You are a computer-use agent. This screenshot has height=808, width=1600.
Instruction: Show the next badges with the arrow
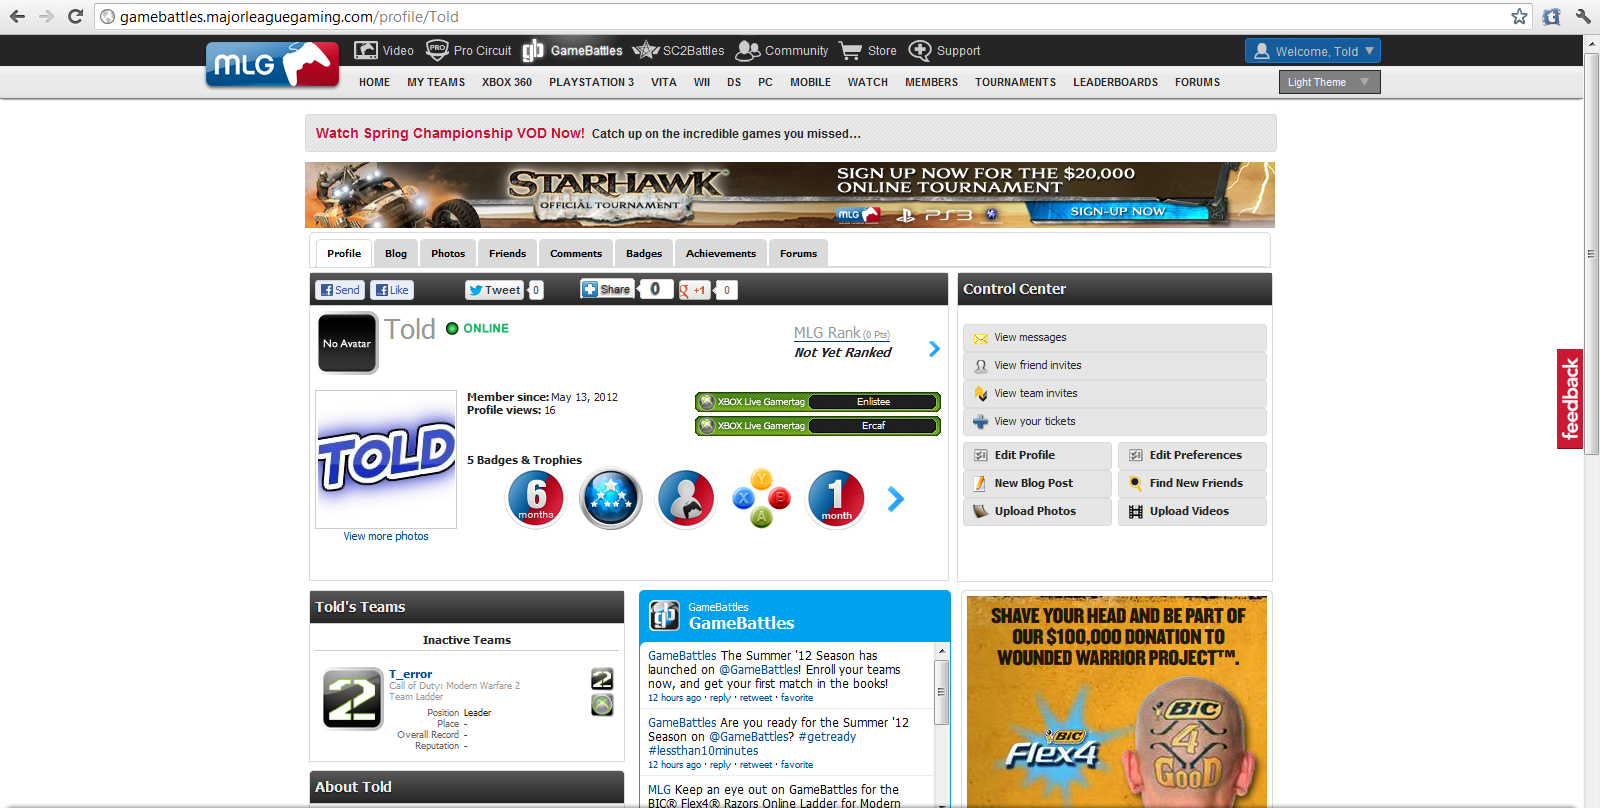tap(896, 498)
